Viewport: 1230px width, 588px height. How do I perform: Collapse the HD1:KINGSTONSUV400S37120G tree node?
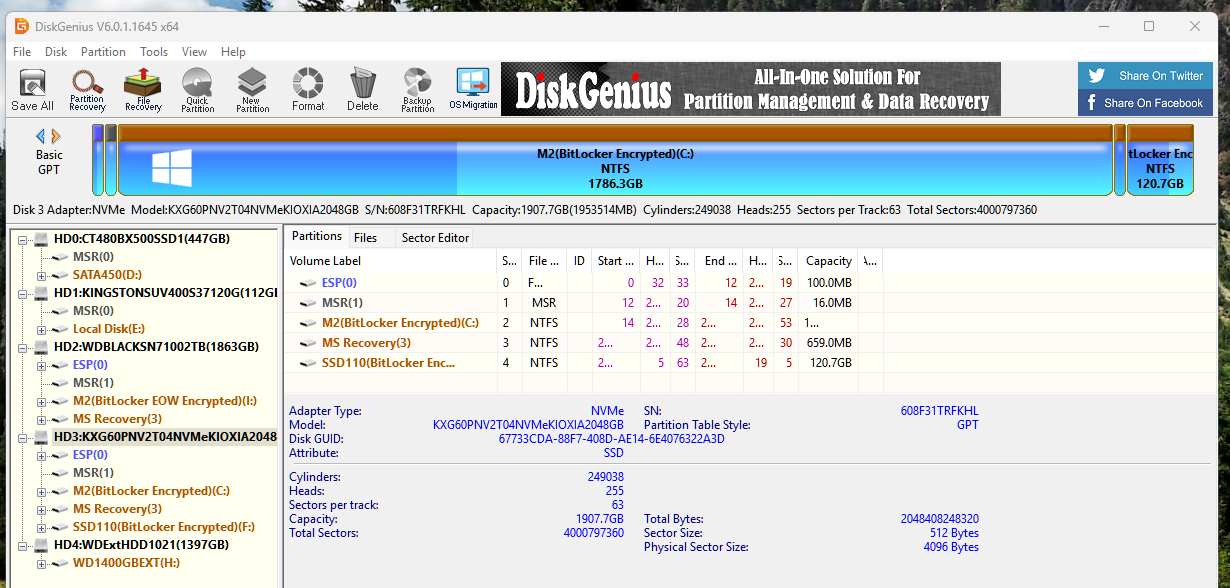(x=23, y=293)
